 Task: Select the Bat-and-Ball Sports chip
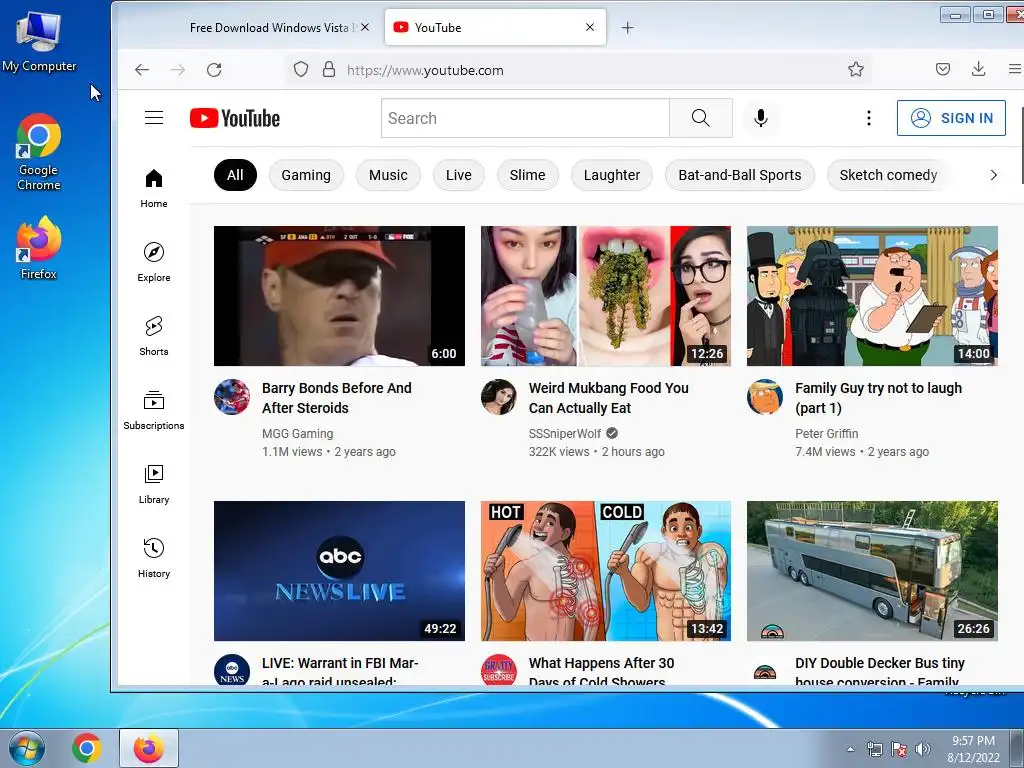pos(739,175)
